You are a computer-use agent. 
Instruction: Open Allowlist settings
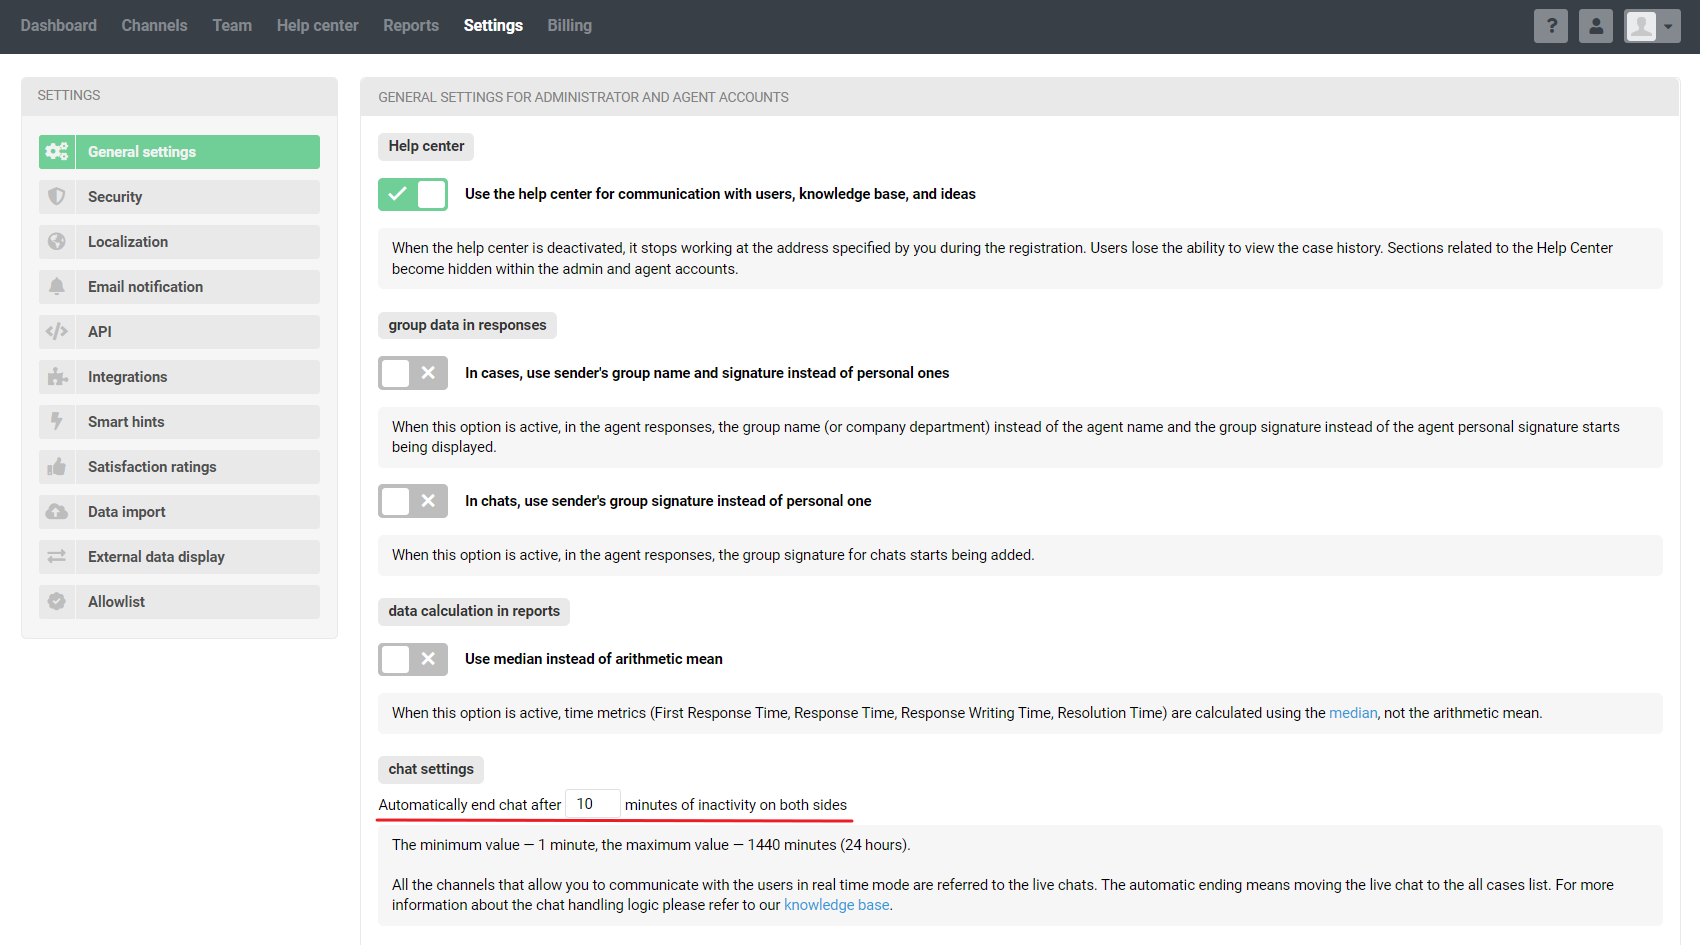179,602
